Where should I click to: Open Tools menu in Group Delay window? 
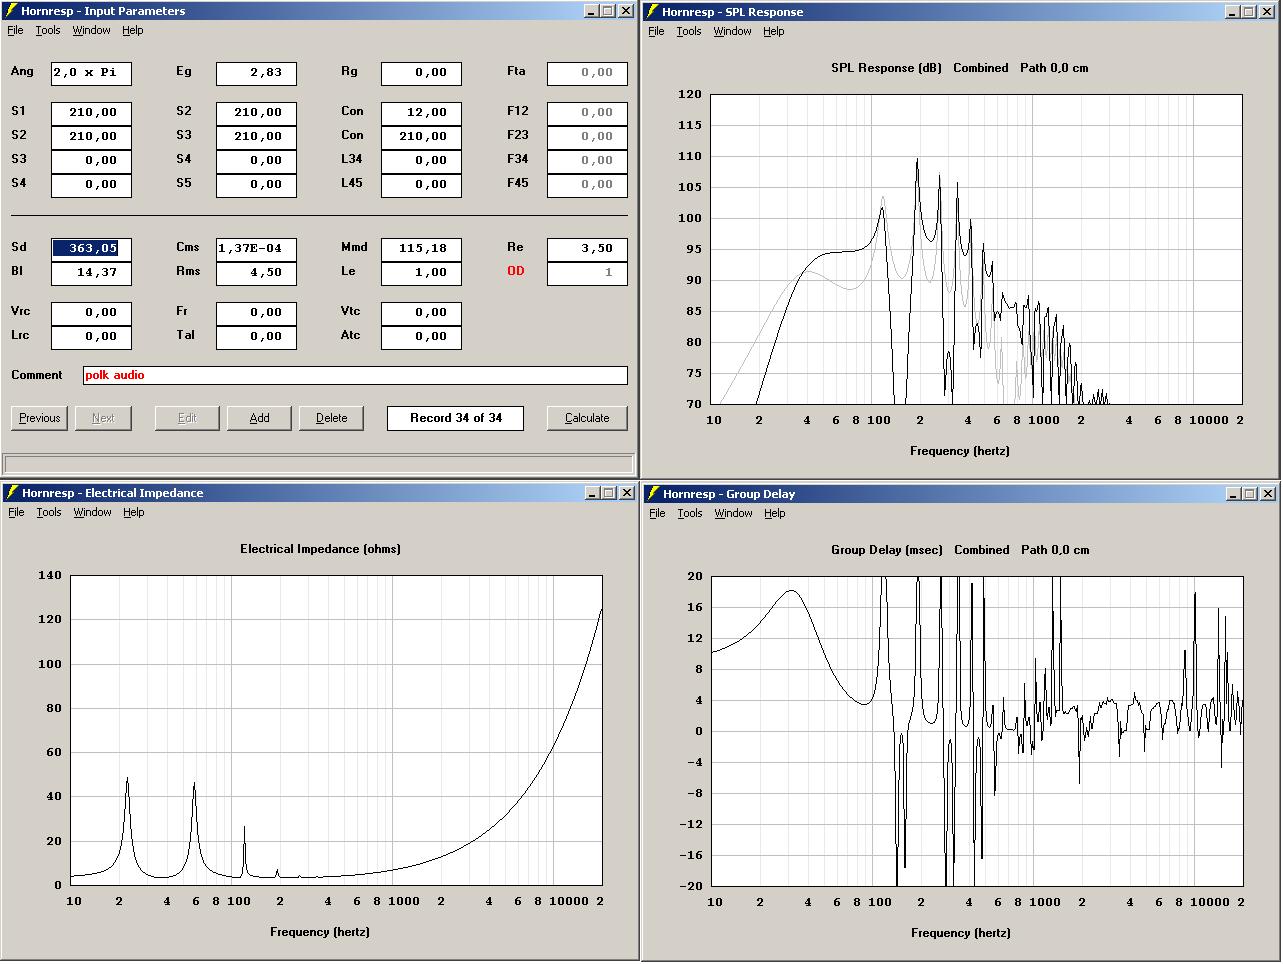[x=690, y=513]
